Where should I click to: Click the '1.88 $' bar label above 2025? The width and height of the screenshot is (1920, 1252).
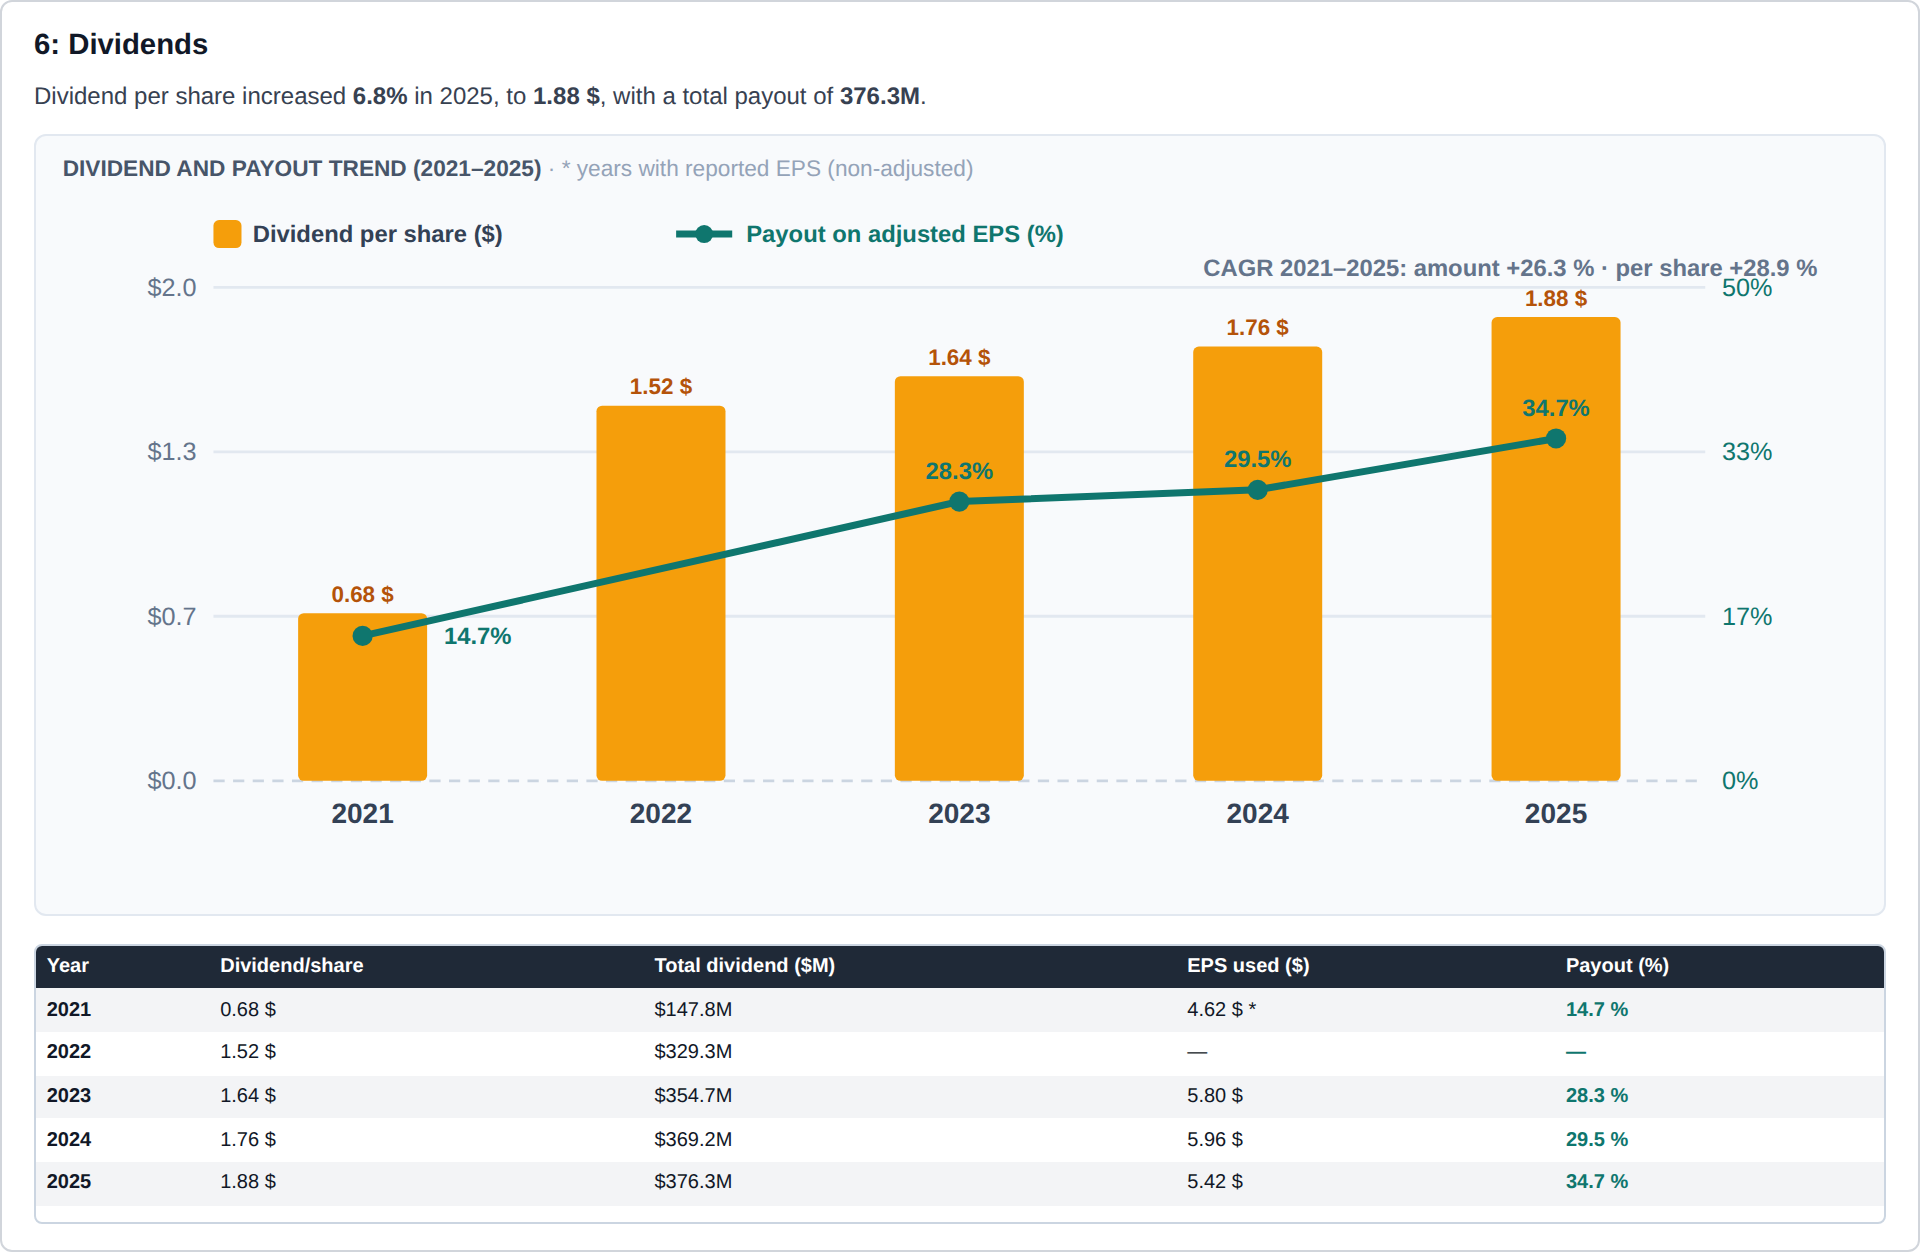click(1556, 299)
